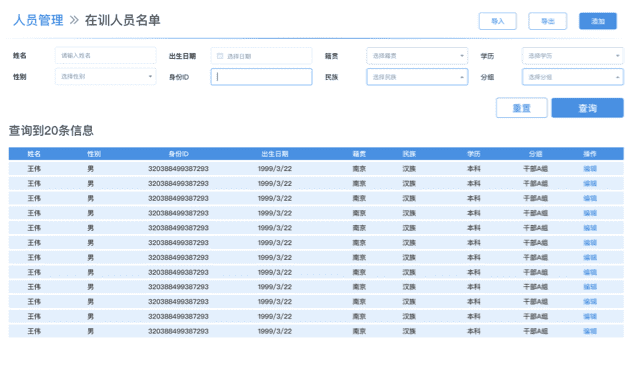Click the 身份ID input field
The height and width of the screenshot is (376, 638).
click(x=261, y=77)
